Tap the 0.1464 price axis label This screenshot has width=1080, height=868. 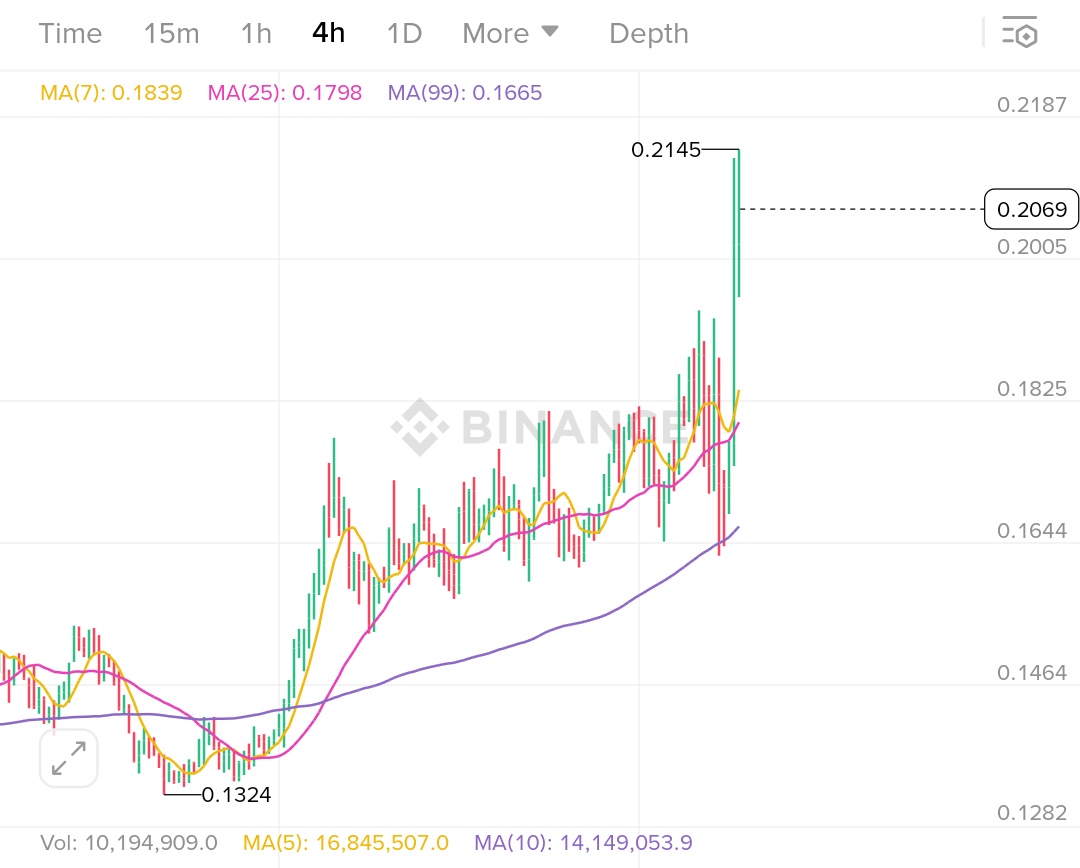[1032, 672]
